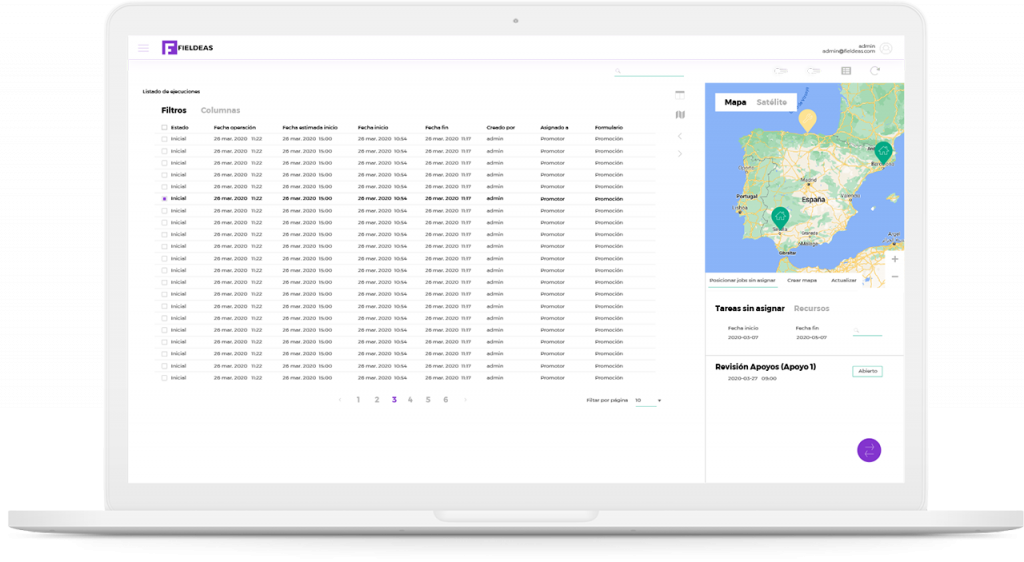
Task: Uncheck the selected purple row checkbox
Action: click(165, 199)
